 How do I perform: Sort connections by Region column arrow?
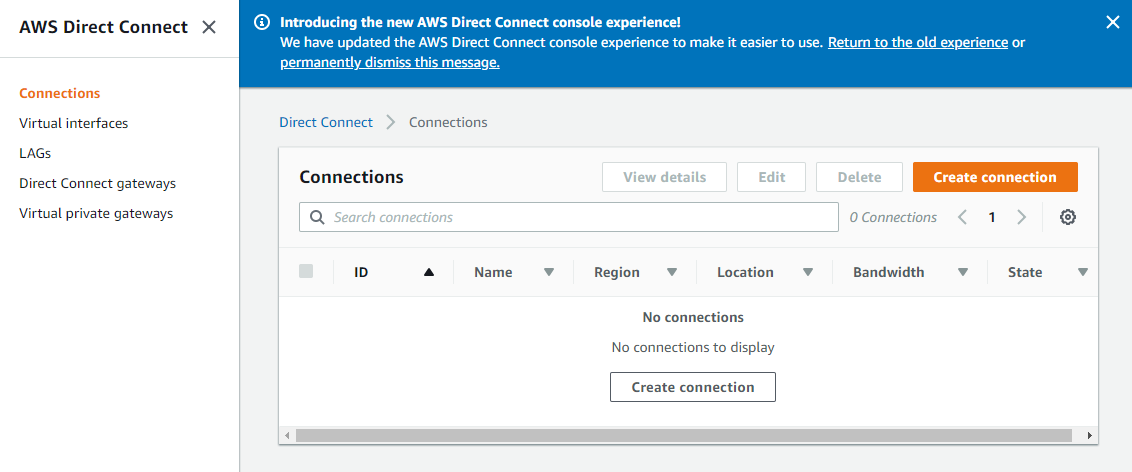coord(672,272)
